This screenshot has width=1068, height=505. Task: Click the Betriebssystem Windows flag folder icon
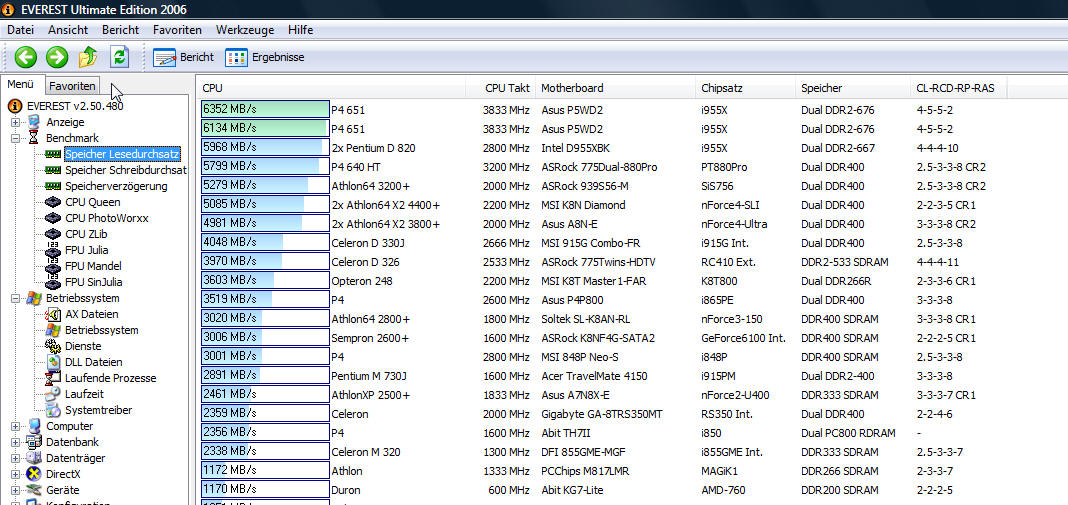point(34,299)
